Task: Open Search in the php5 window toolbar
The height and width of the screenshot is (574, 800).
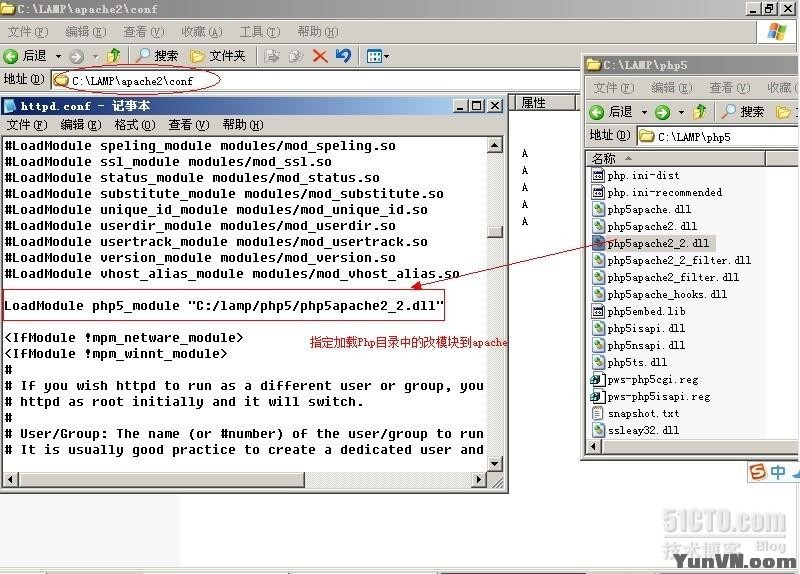Action: pyautogui.click(x=743, y=112)
